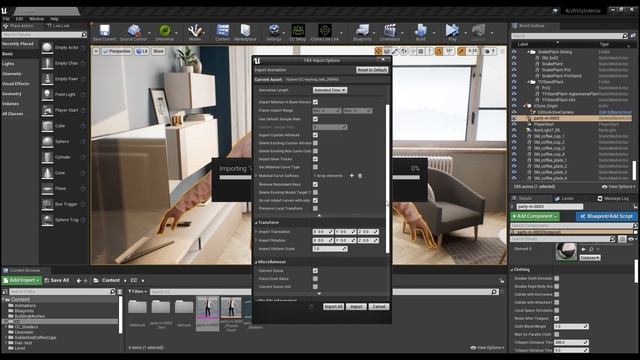Open the Content toolbar icon
The height and width of the screenshot is (360, 640).
pyautogui.click(x=222, y=32)
